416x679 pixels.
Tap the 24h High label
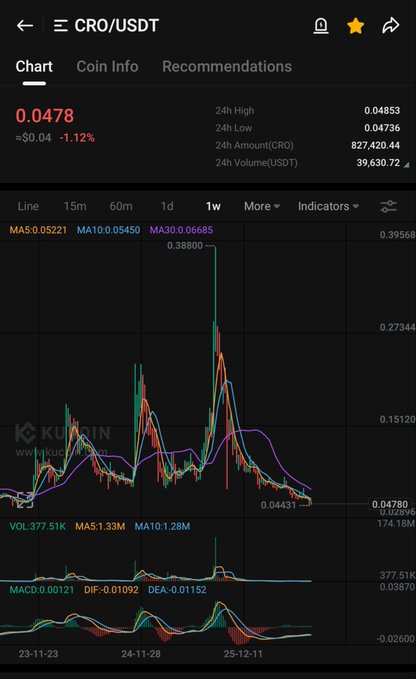(235, 110)
